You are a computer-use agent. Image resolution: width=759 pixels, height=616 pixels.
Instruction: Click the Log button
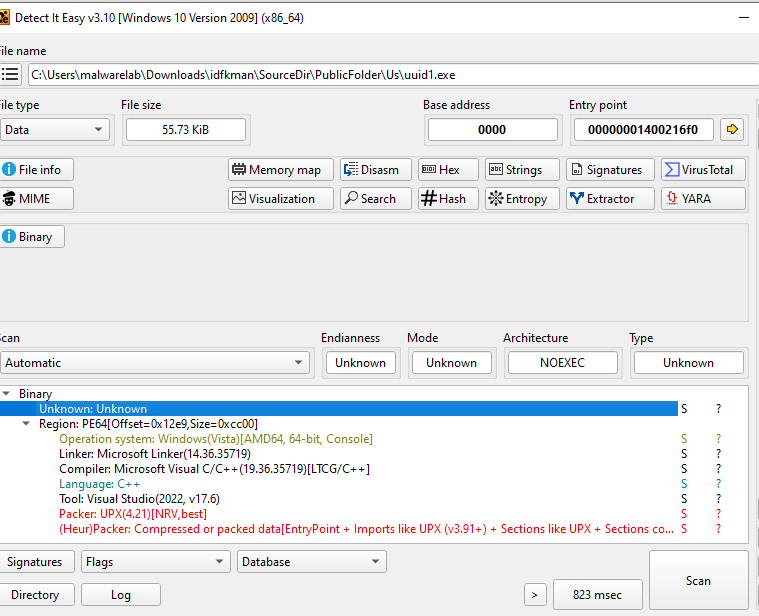120,595
